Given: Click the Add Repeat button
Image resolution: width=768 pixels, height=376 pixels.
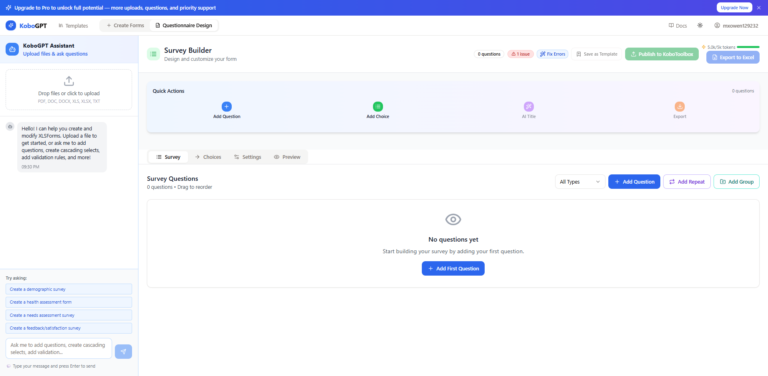Looking at the screenshot, I should [687, 182].
